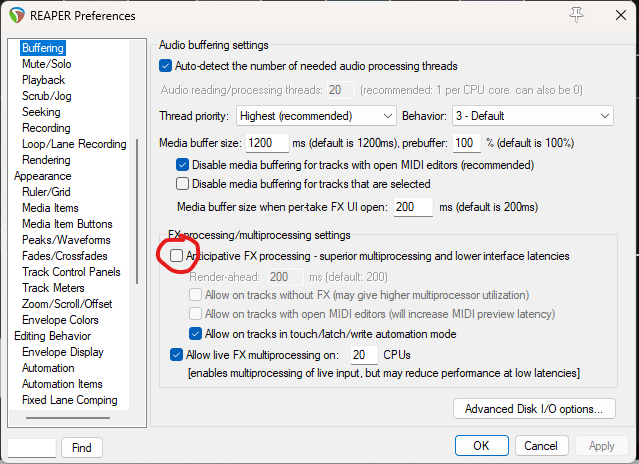Enable disabling media buffering for selected tracks
Viewport: 639px width, 464px height.
(x=182, y=184)
